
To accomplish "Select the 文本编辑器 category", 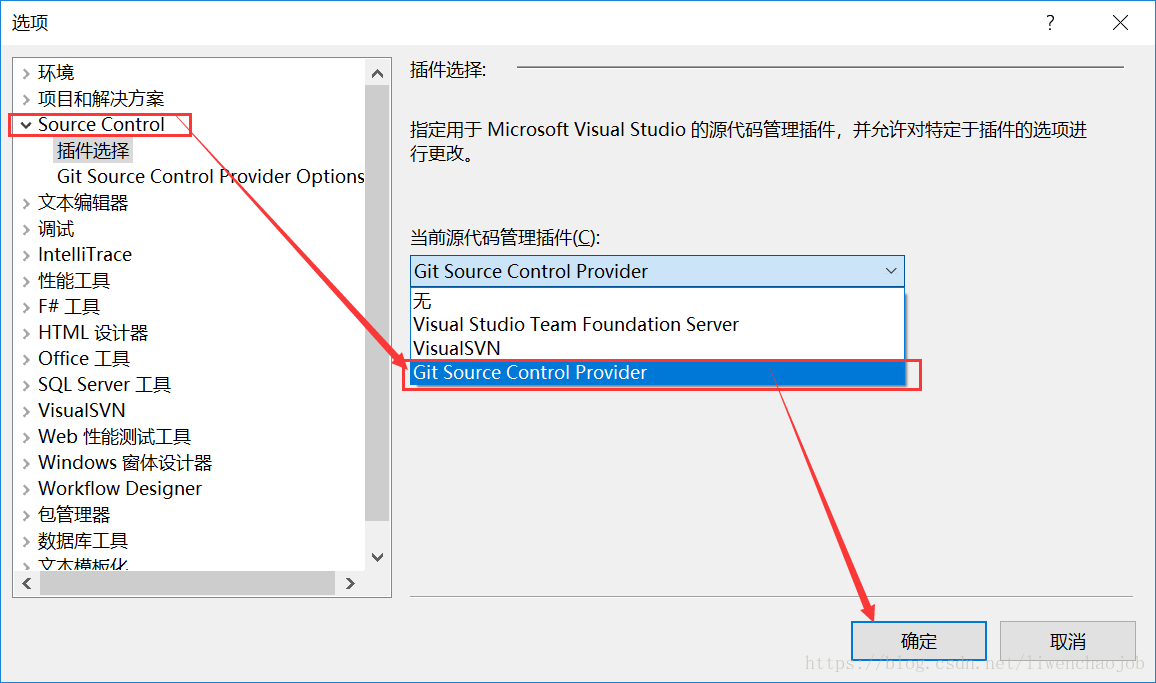I will coord(83,203).
